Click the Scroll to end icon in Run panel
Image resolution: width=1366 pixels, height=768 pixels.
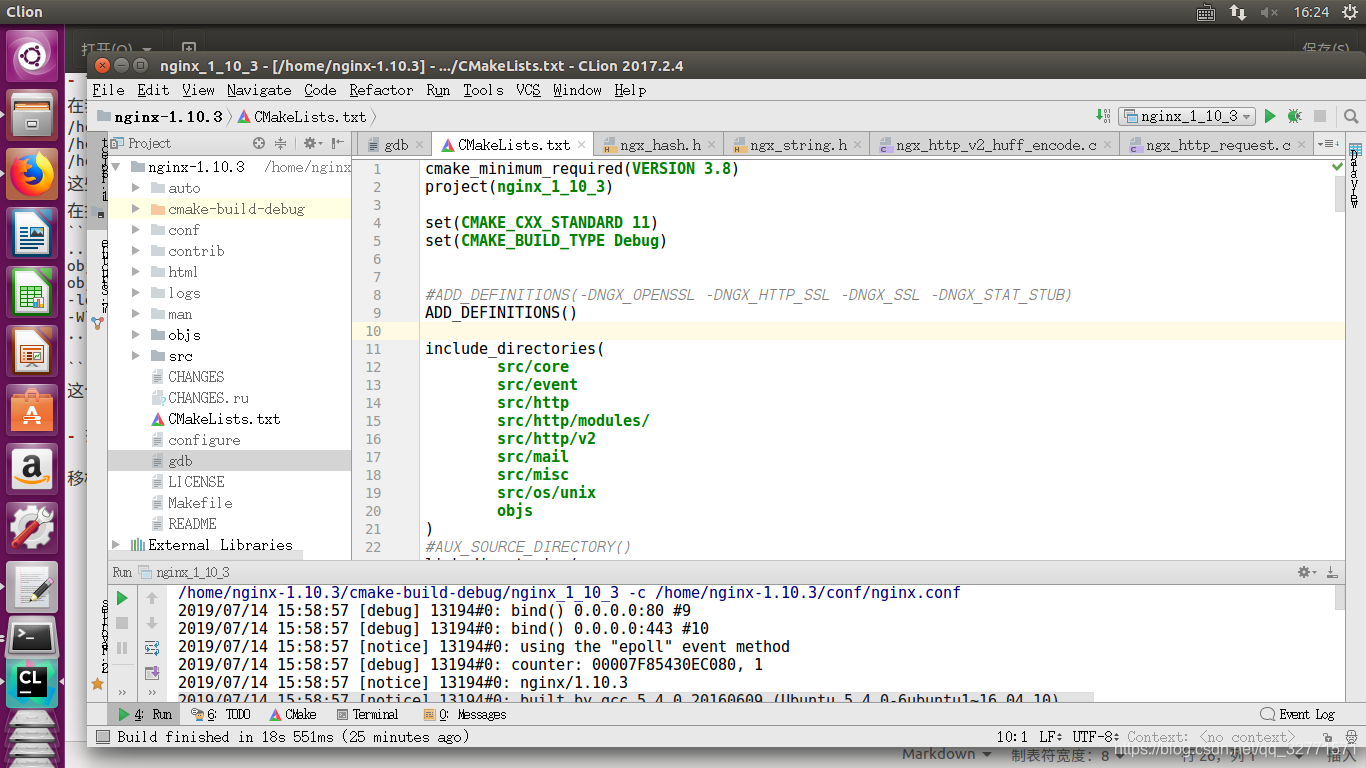152,673
